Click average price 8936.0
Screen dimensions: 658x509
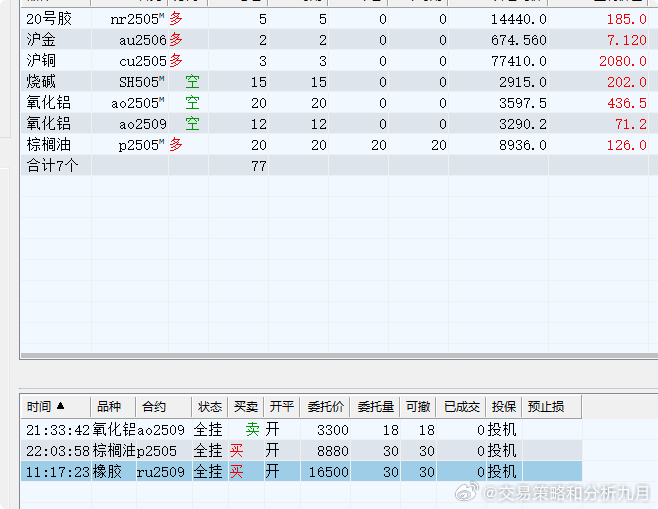coord(522,145)
